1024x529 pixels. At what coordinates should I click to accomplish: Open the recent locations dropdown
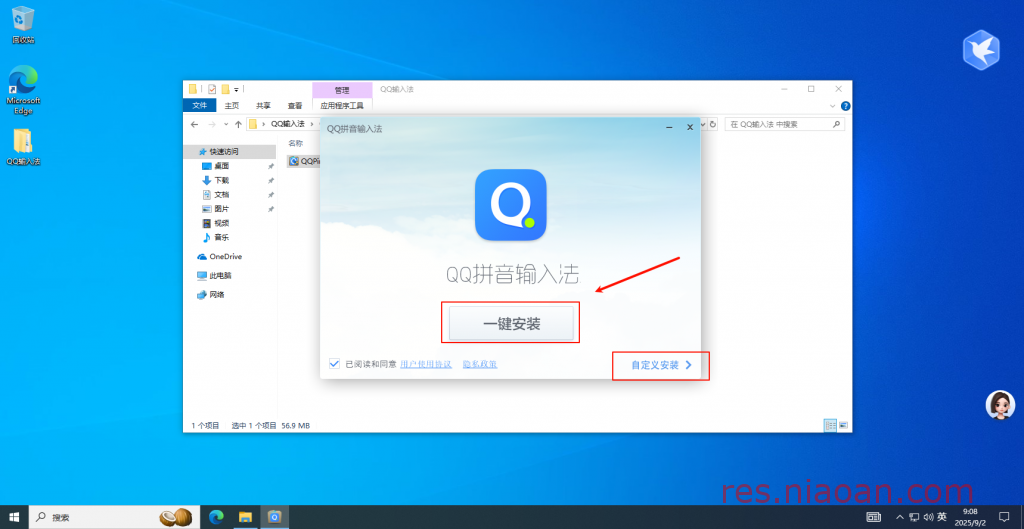click(226, 124)
